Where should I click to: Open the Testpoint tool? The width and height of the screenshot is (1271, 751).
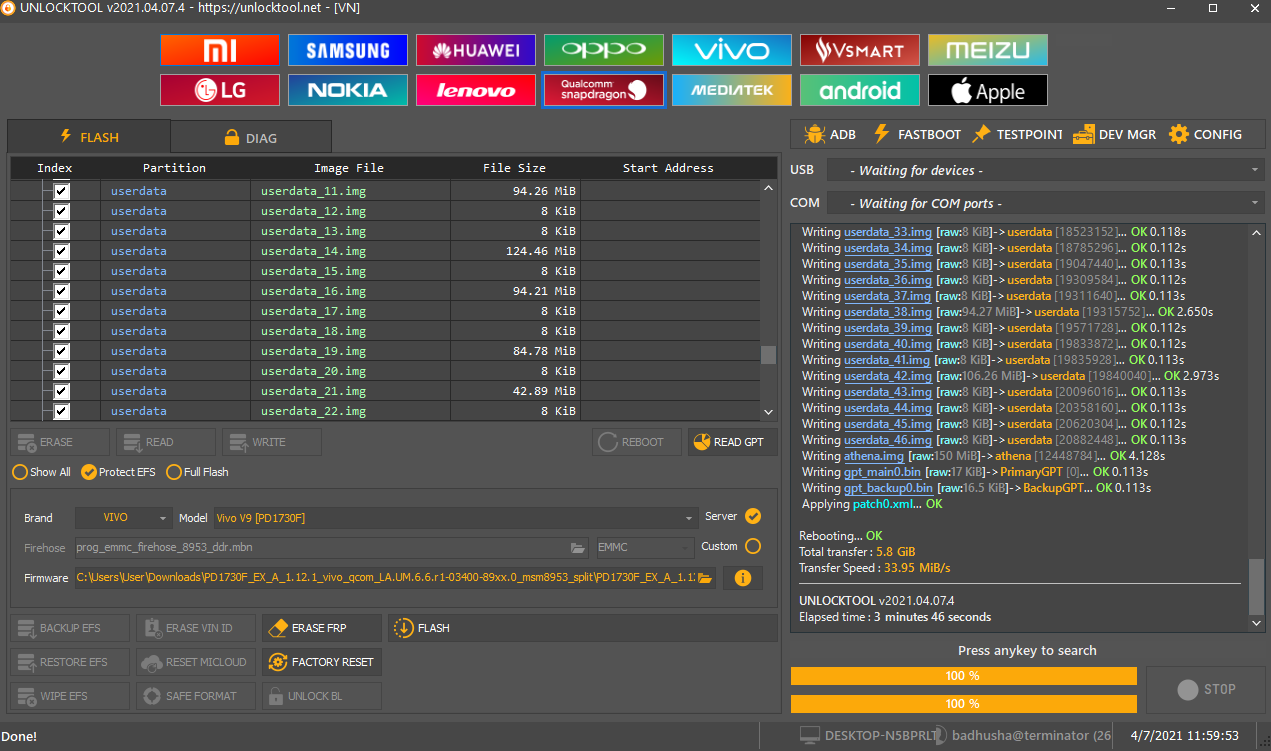1017,134
